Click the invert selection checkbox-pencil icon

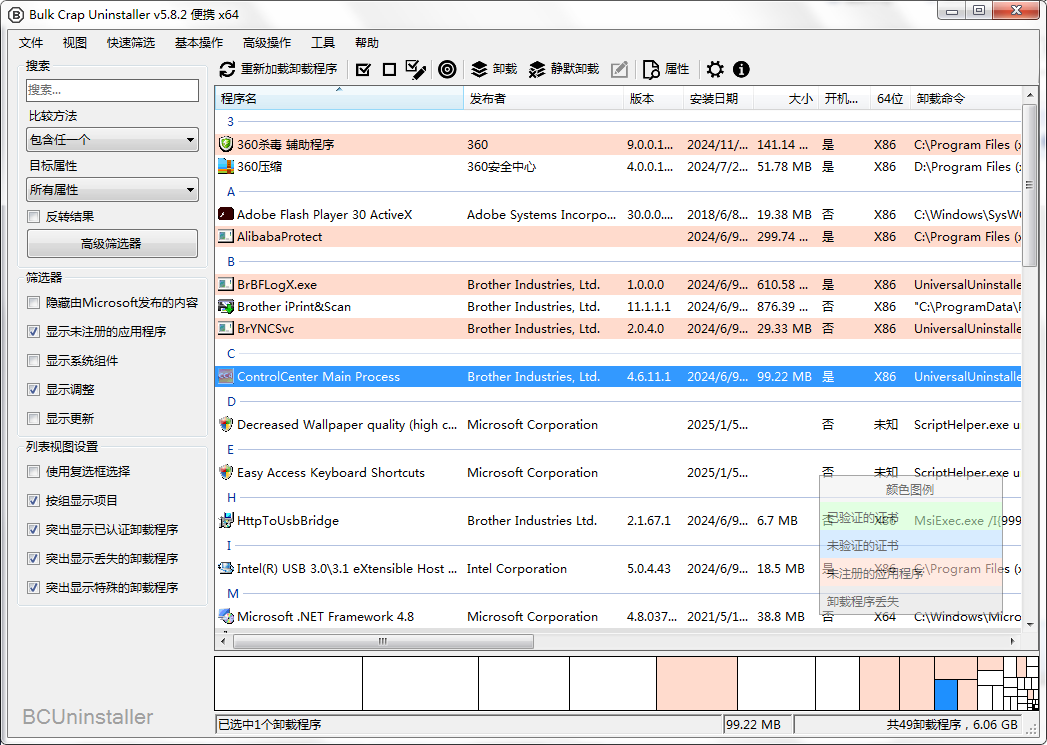pyautogui.click(x=416, y=69)
